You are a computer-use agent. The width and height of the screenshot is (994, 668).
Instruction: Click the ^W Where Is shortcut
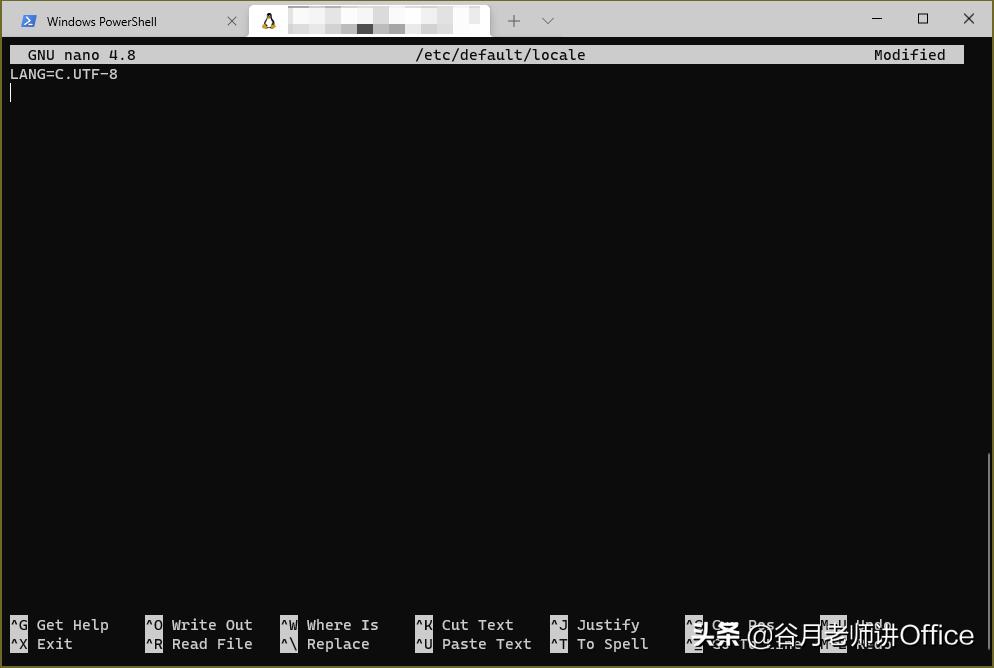[330, 625]
